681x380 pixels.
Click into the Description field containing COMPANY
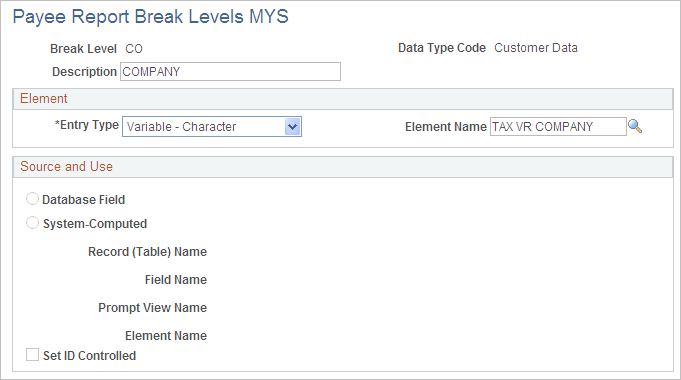(x=230, y=72)
